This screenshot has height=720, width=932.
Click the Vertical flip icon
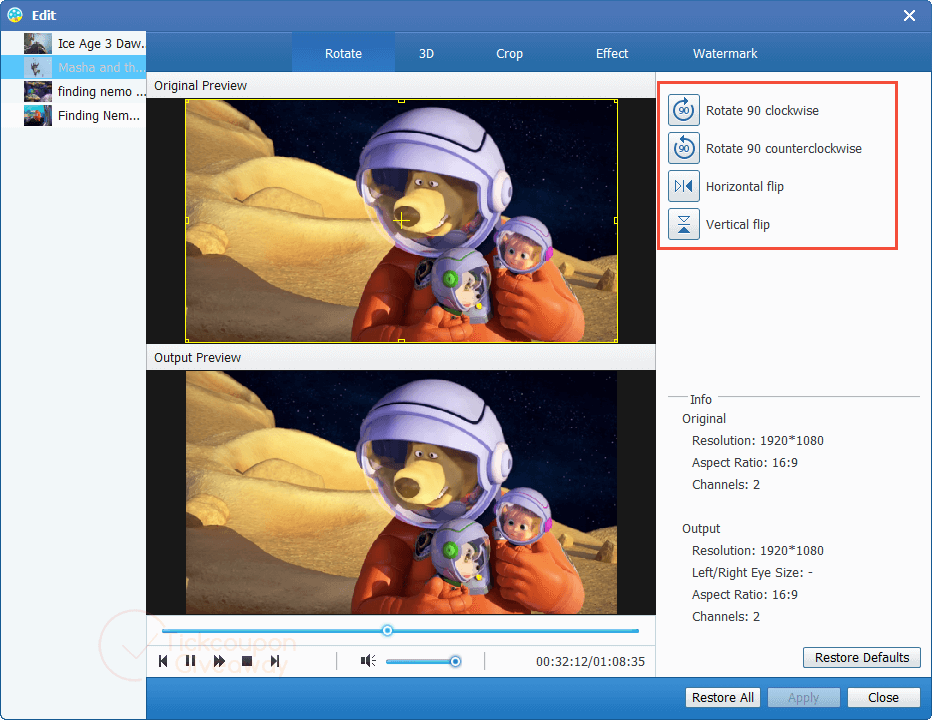[x=684, y=225]
